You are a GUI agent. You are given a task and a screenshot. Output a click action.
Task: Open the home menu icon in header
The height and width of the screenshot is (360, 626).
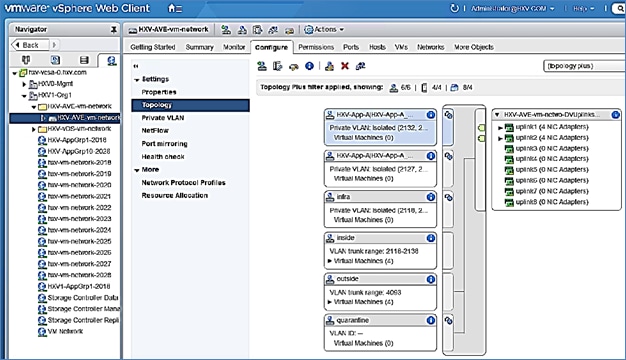coord(175,8)
